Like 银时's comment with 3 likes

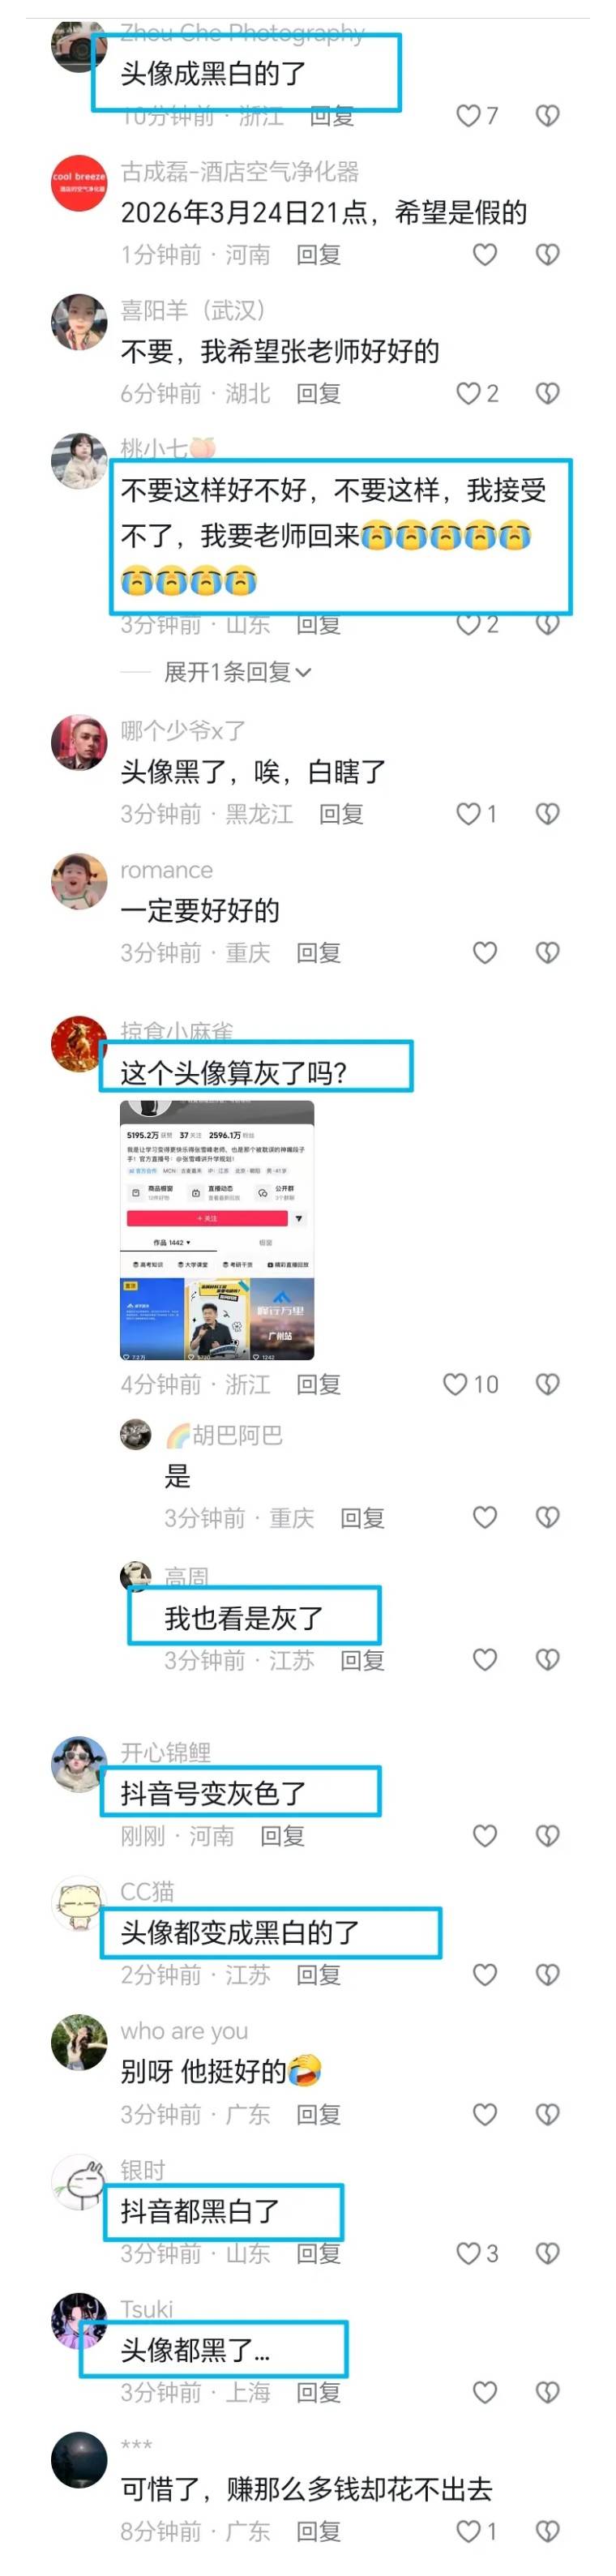click(468, 2253)
